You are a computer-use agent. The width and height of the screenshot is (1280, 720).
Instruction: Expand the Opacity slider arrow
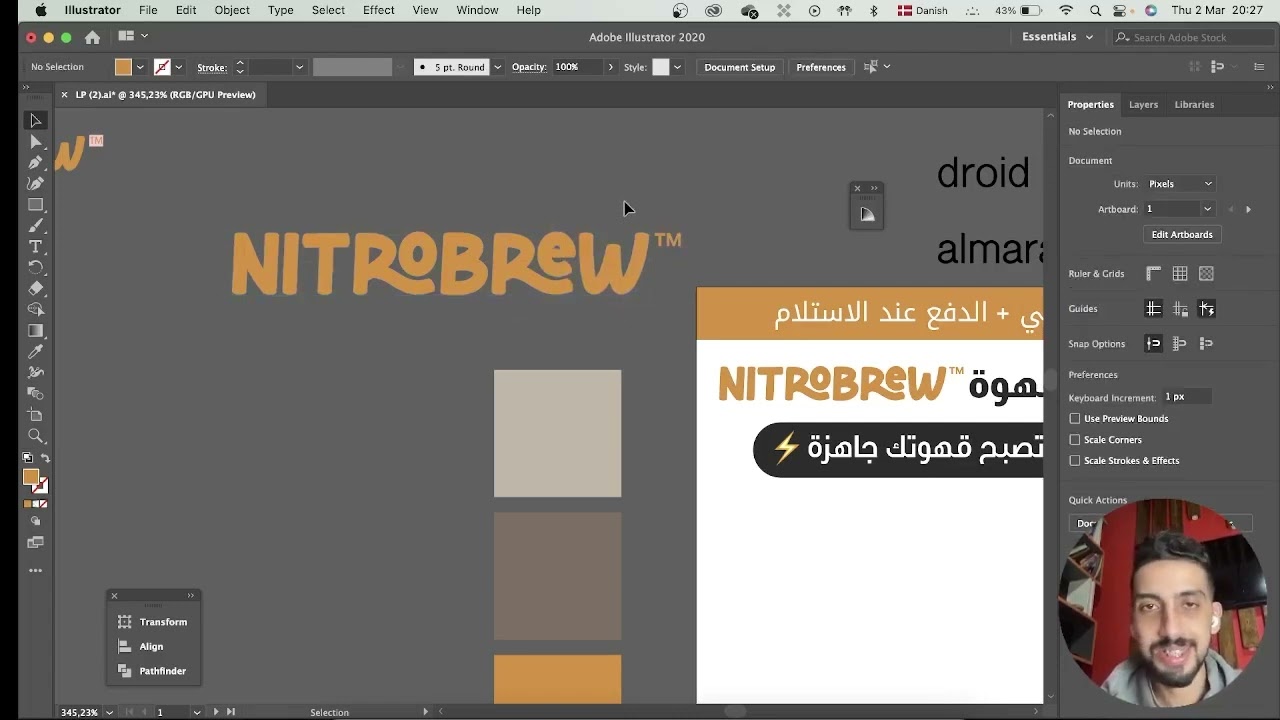[x=610, y=67]
